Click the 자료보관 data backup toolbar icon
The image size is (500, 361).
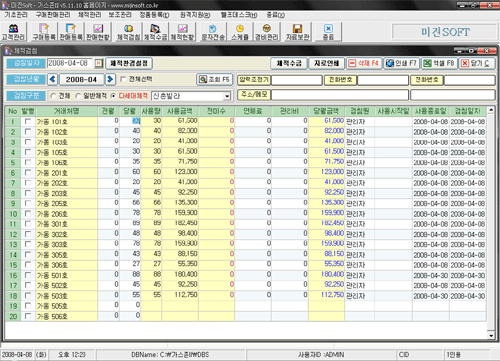tap(298, 32)
